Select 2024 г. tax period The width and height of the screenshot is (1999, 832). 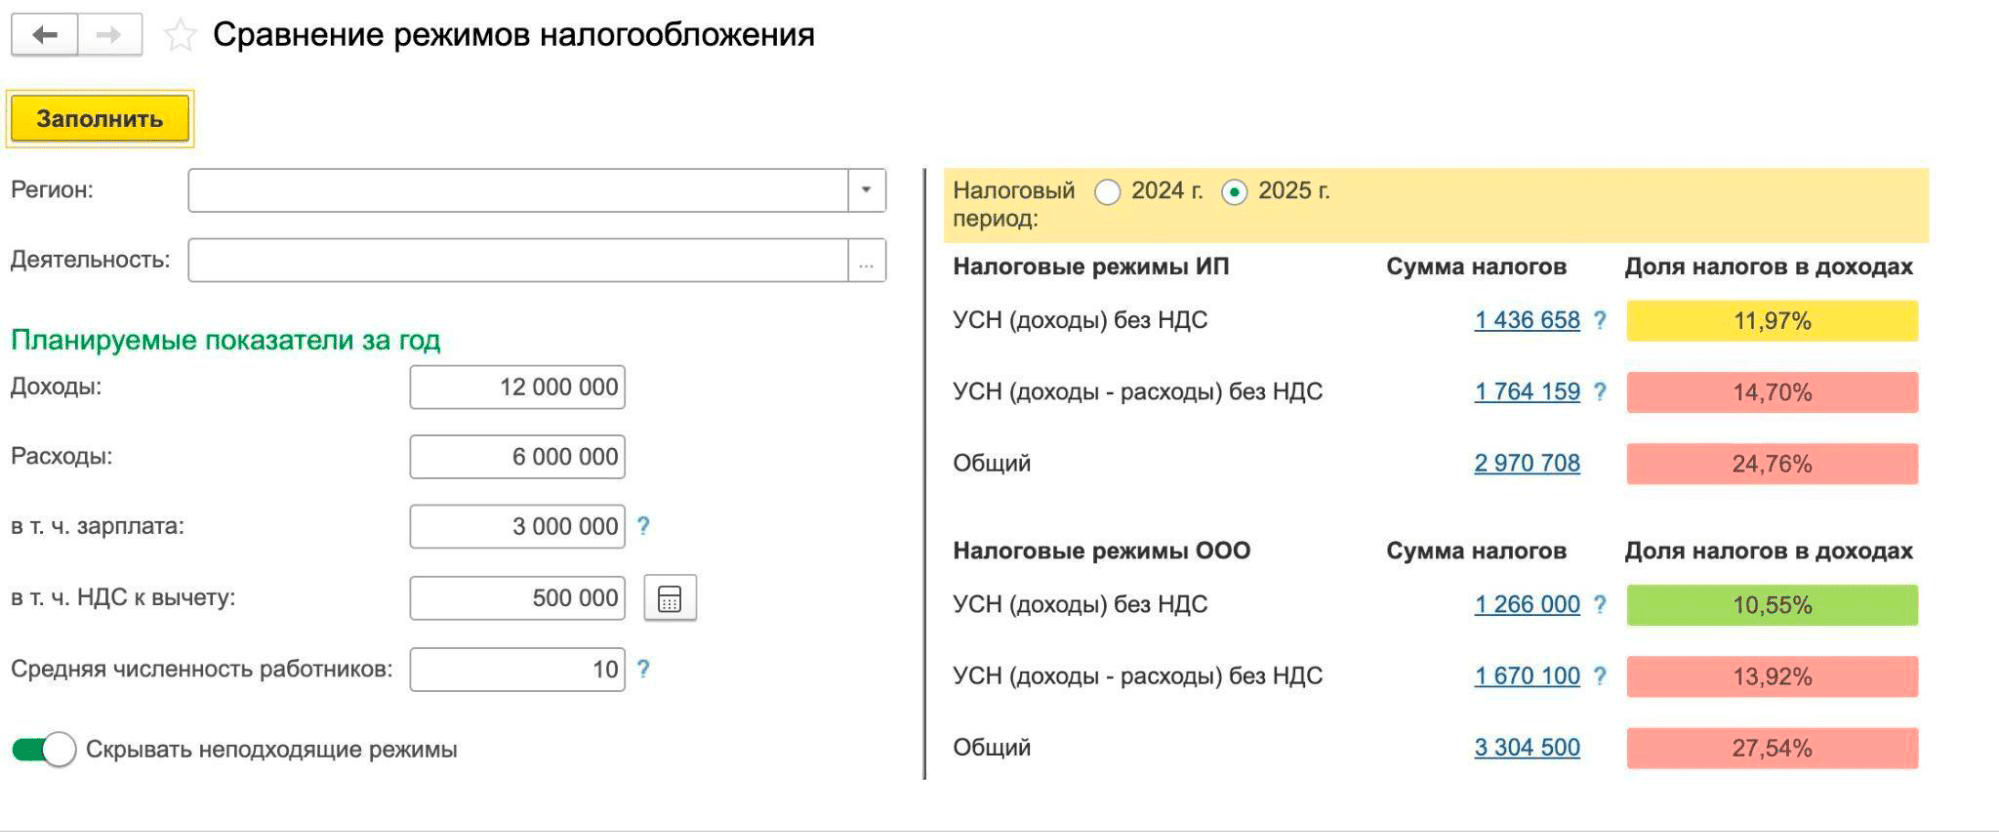click(1107, 191)
